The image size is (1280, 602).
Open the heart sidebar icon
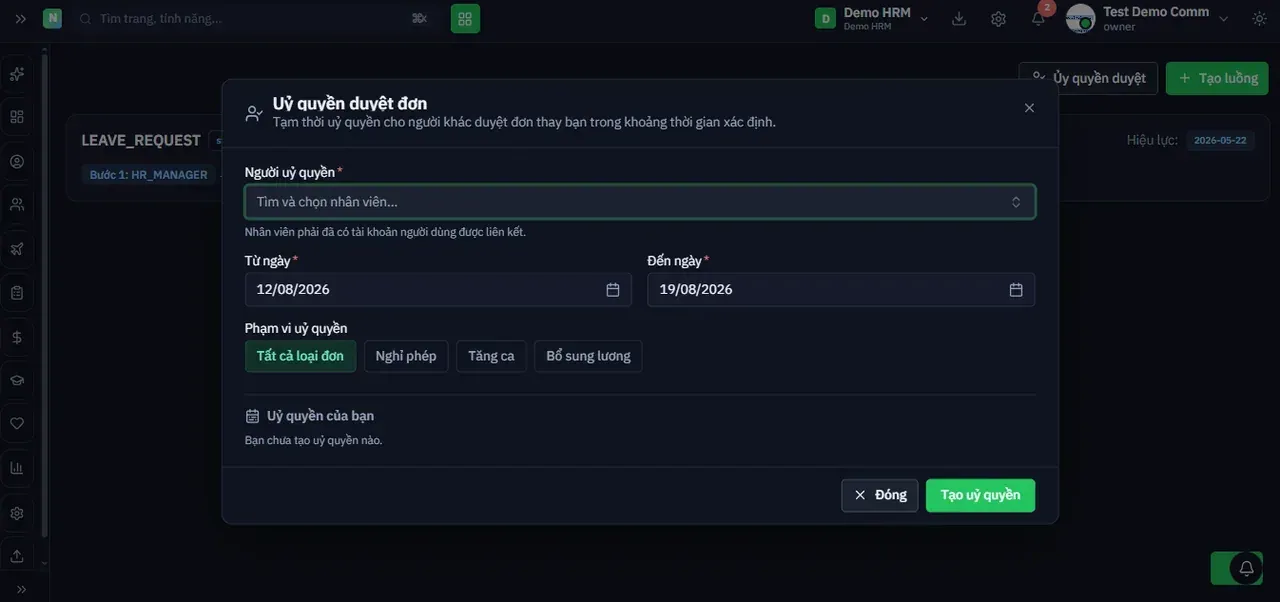[x=17, y=424]
